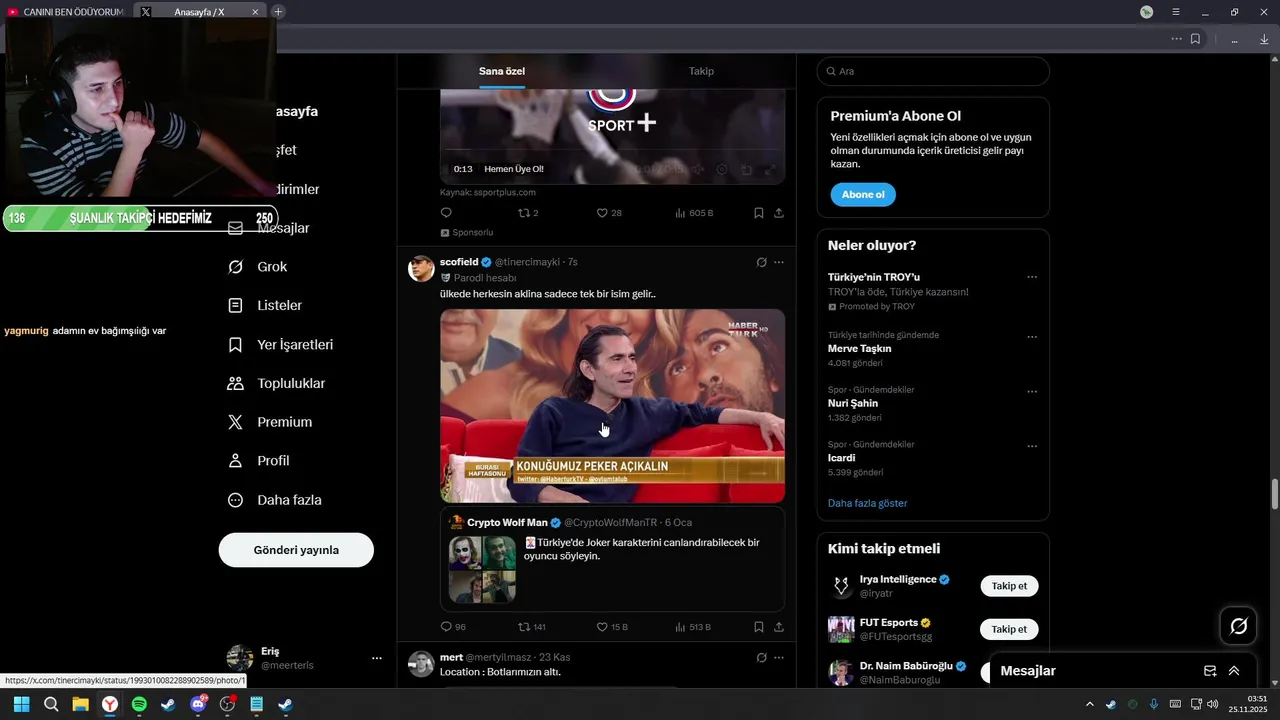
Task: Click the Abone ol premium button
Action: (863, 194)
